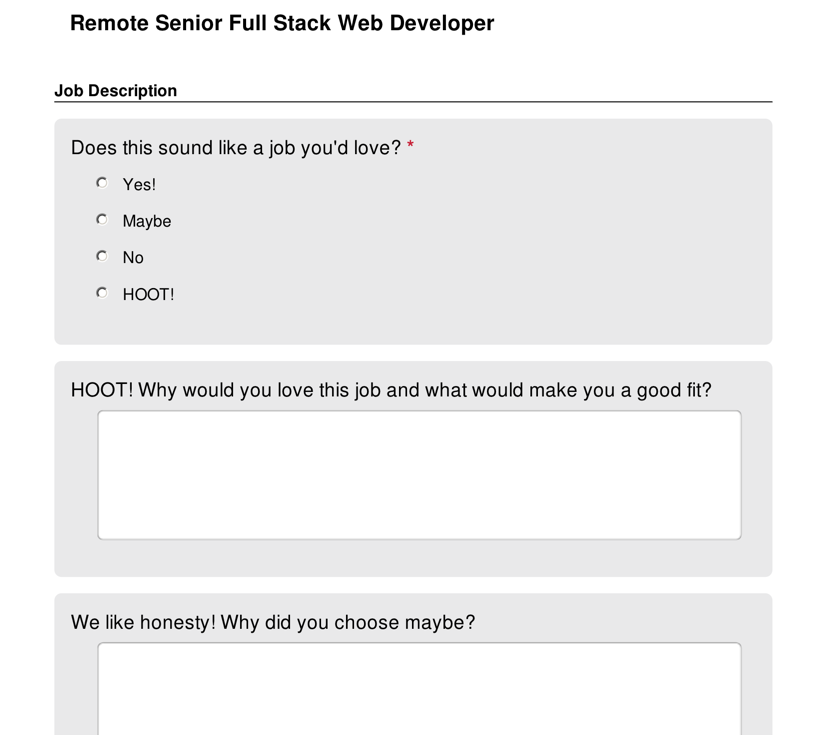Click the "No" option label text
The height and width of the screenshot is (735, 823).
[x=133, y=258]
